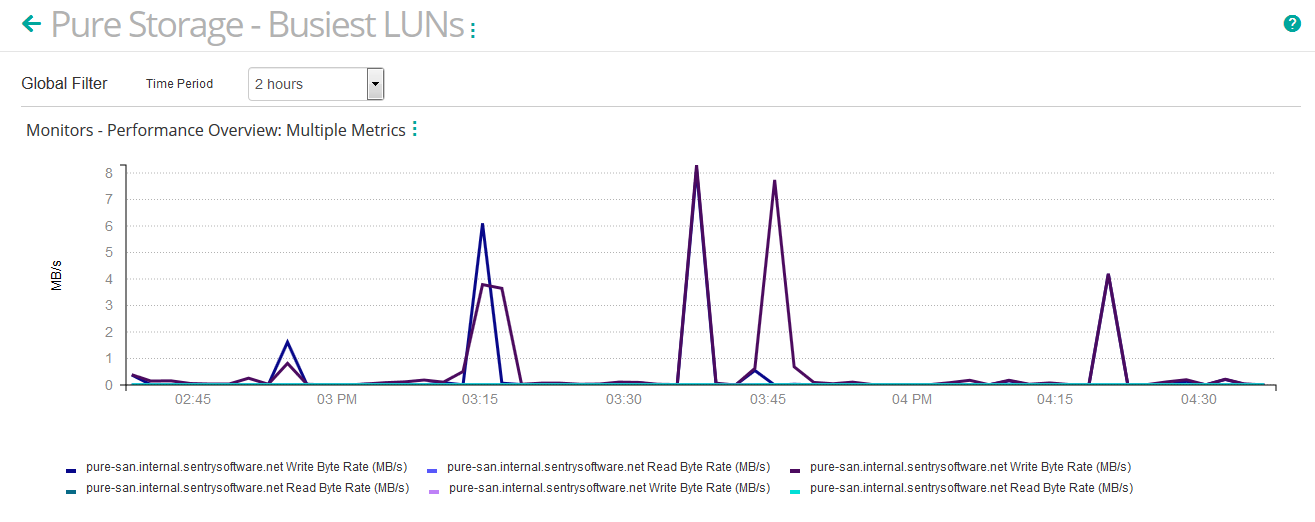The height and width of the screenshot is (522, 1315).
Task: Click the 04 PM label on time axis
Action: point(911,400)
